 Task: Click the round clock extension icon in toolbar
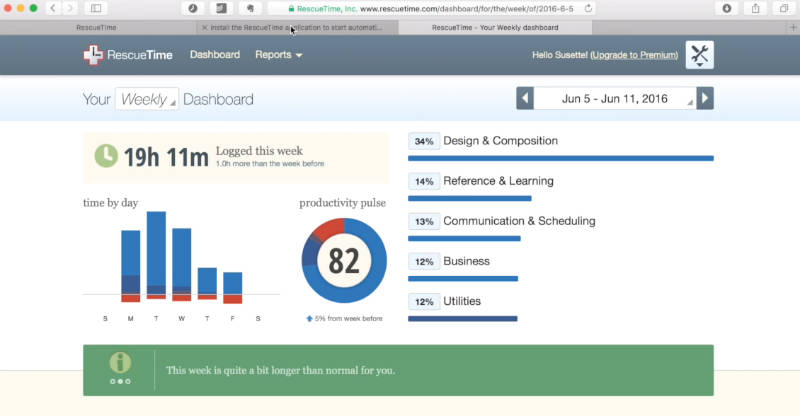(192, 8)
